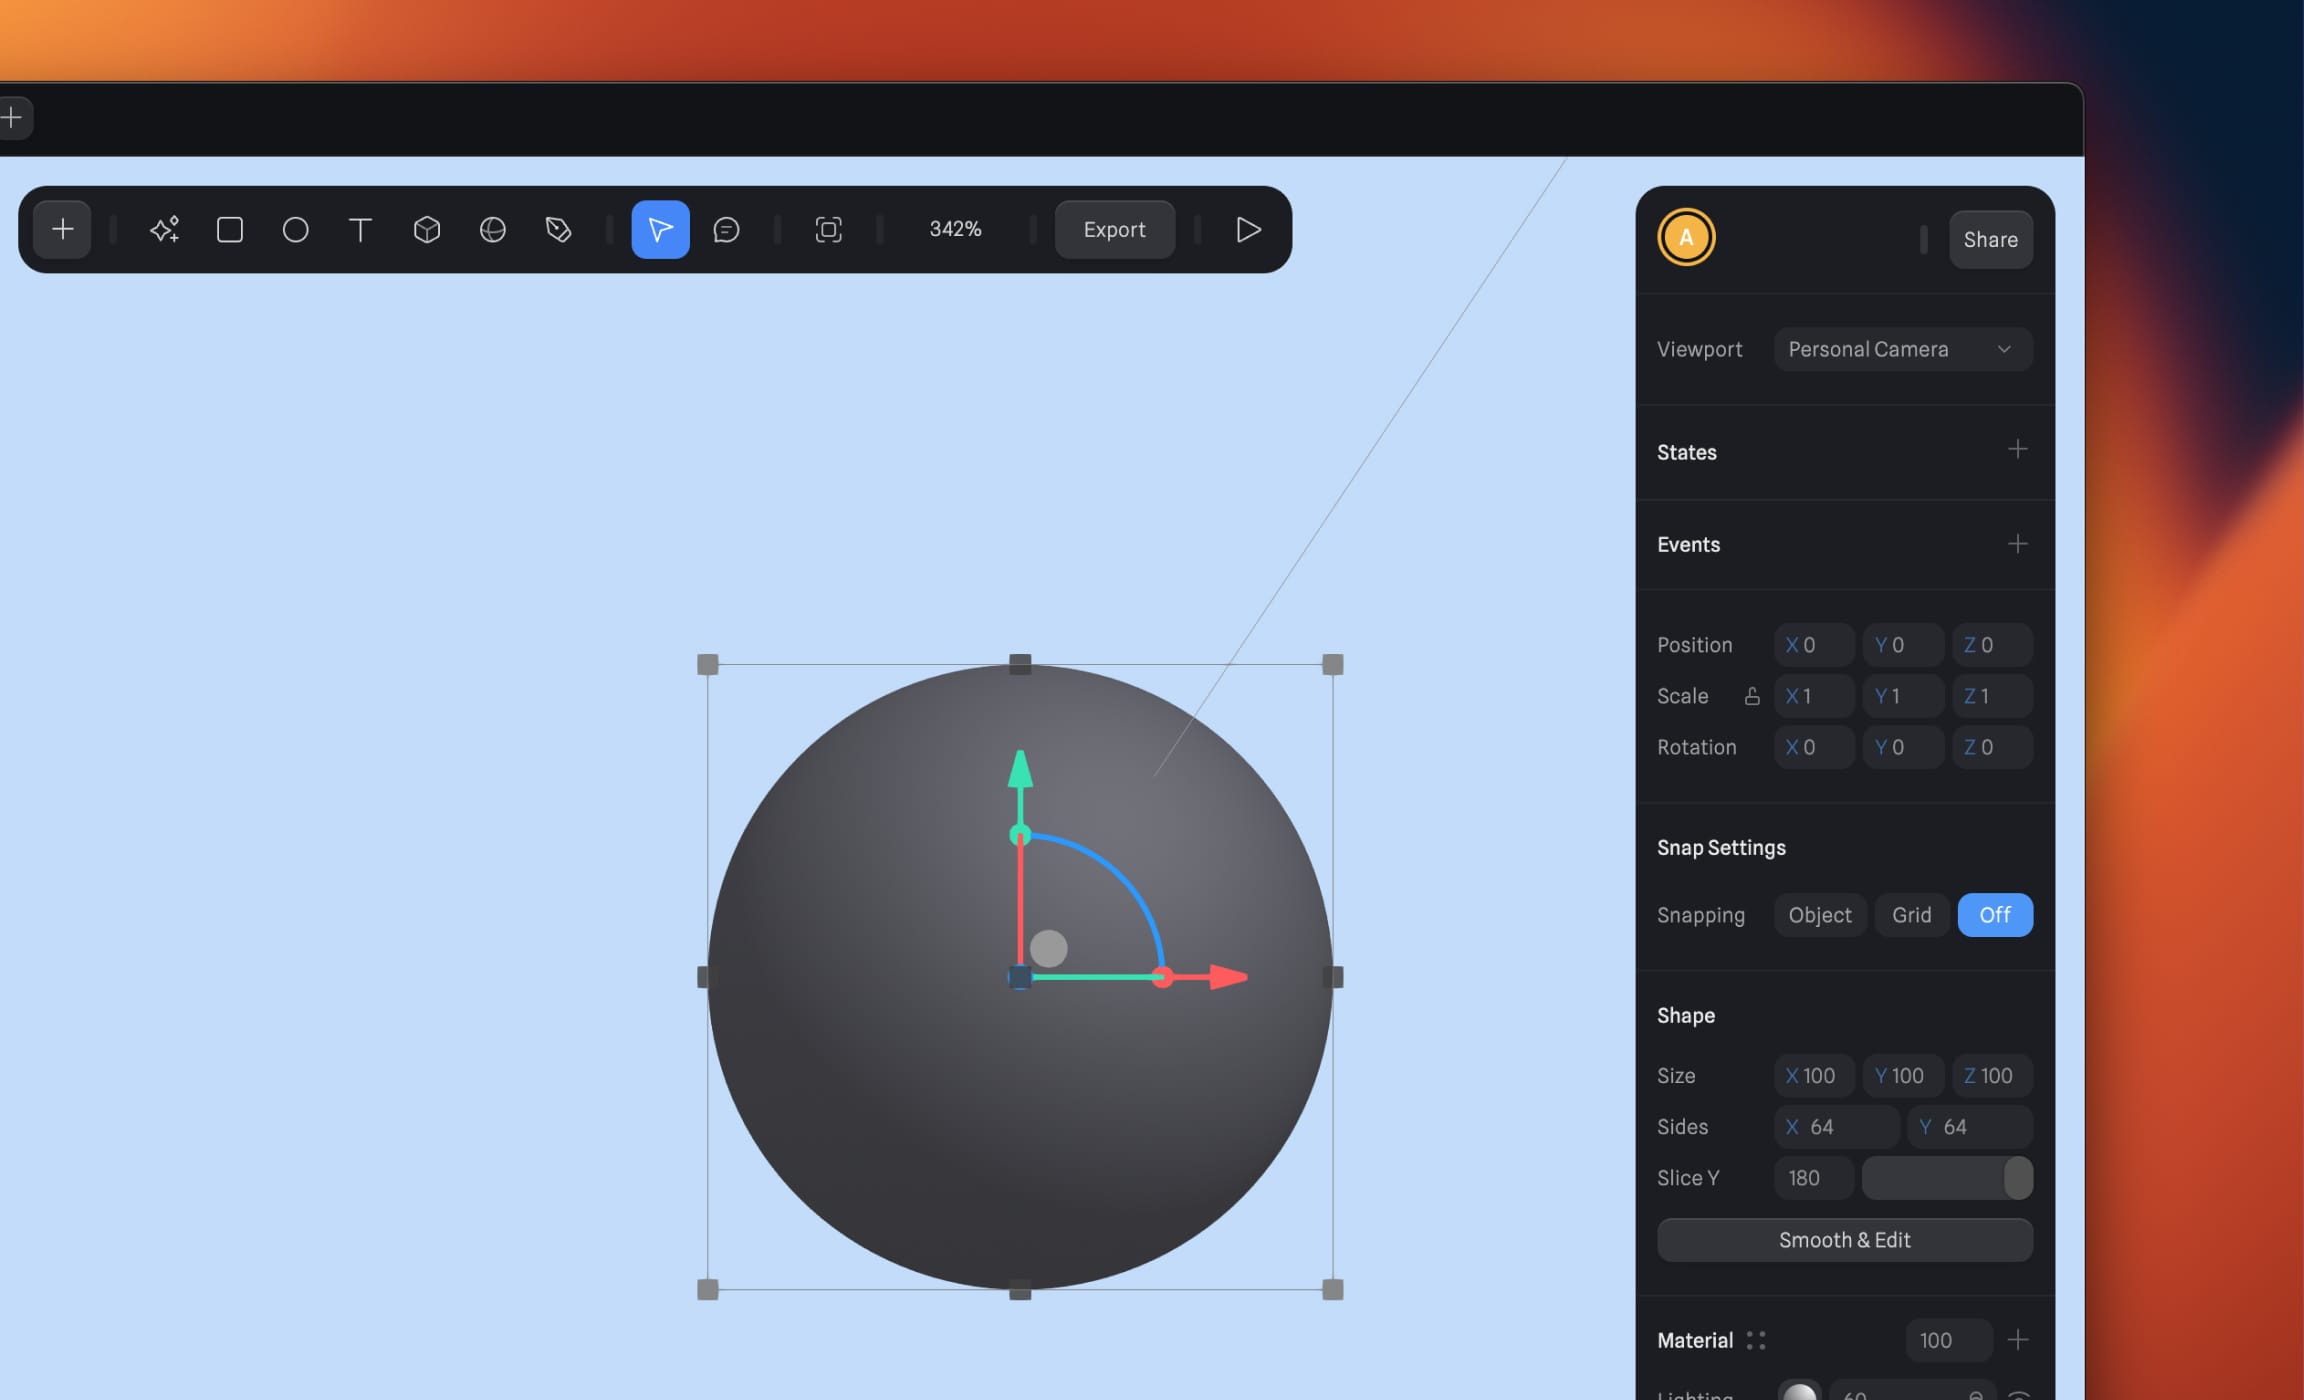
Task: Open the Viewport camera dropdown
Action: (x=1902, y=348)
